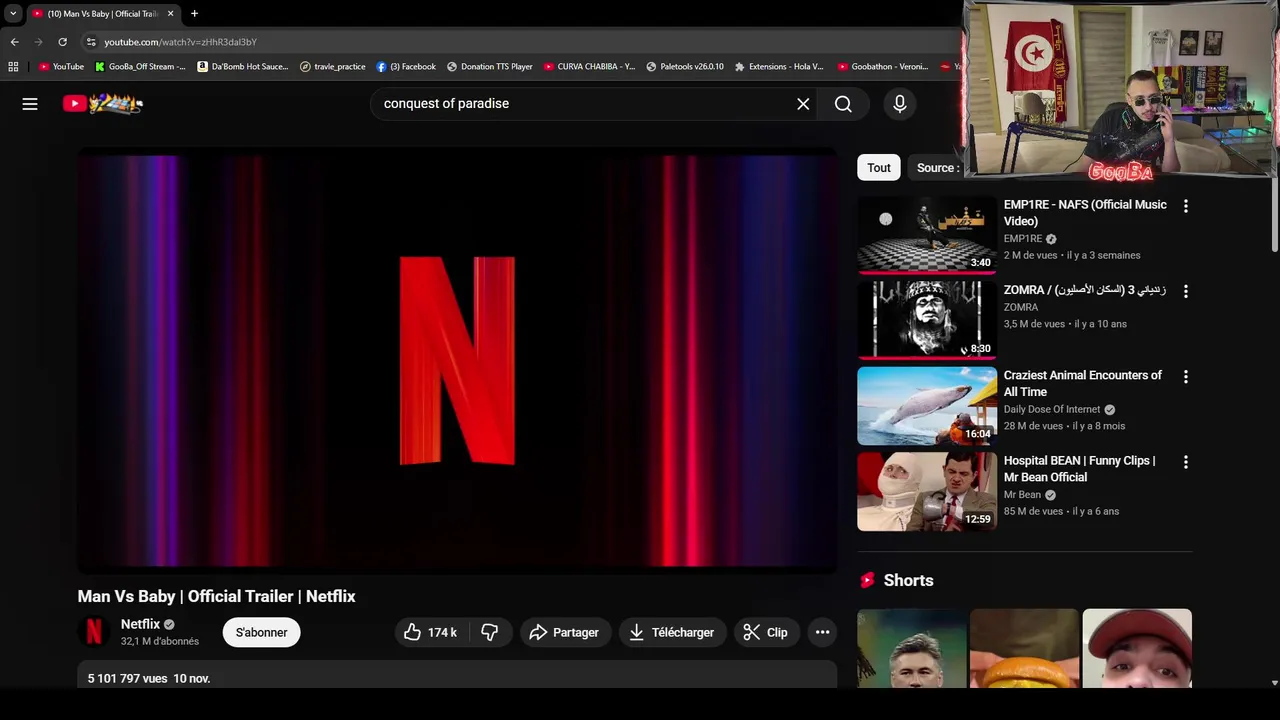Viewport: 1280px width, 720px height.
Task: Open options for EMP1RE - NAFS video
Action: click(1186, 206)
